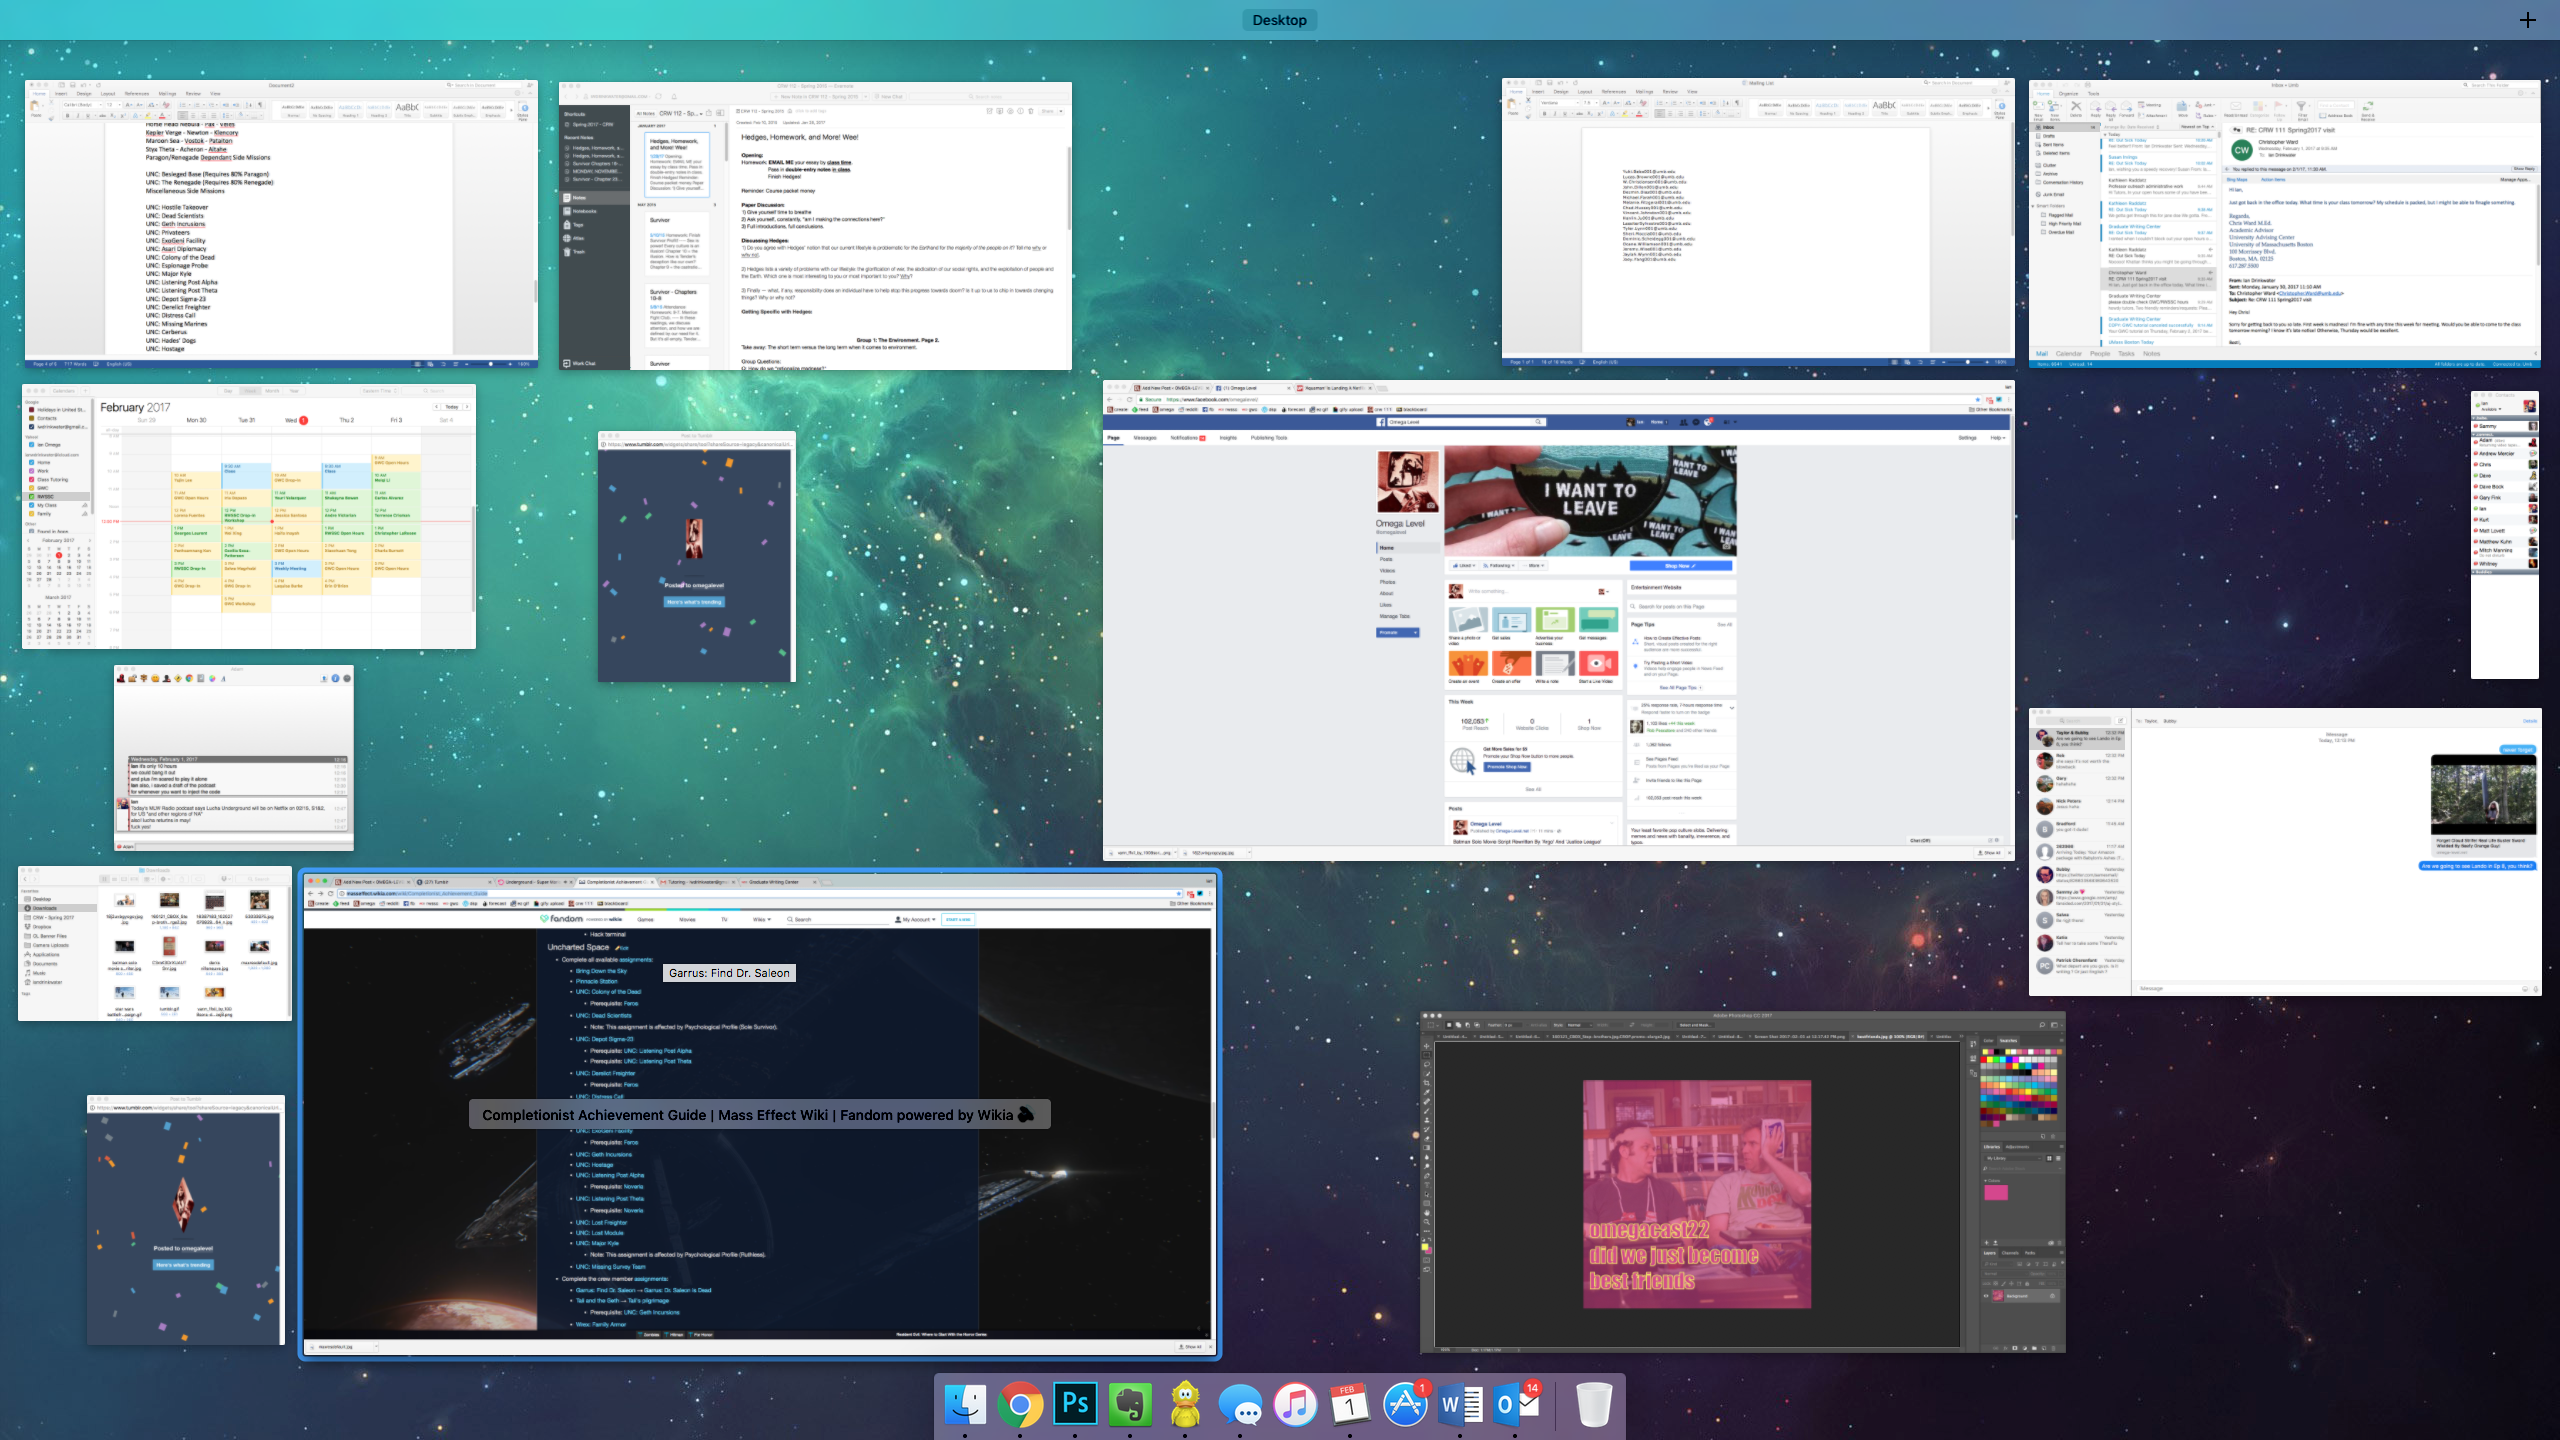2560x1440 pixels.
Task: Open the App Store dock icon
Action: click(x=1405, y=1405)
